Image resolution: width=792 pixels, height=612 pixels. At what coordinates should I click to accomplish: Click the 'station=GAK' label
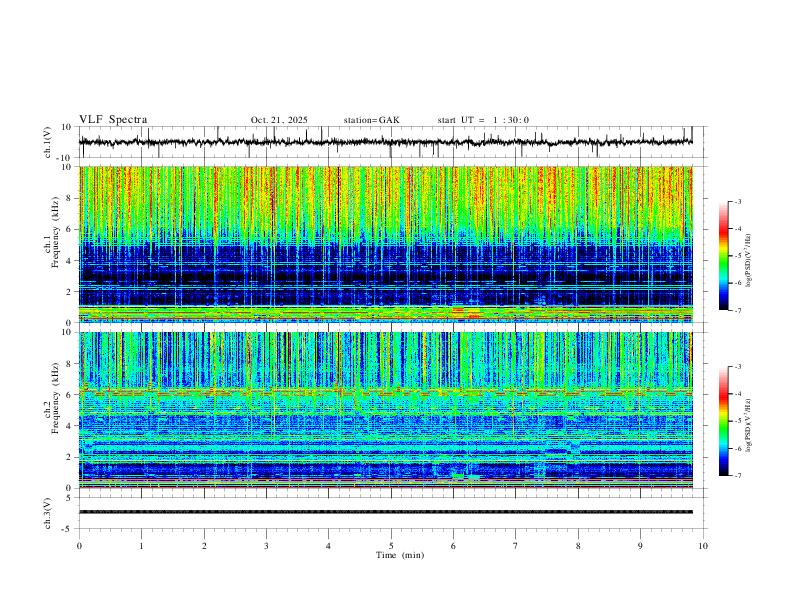(x=371, y=120)
